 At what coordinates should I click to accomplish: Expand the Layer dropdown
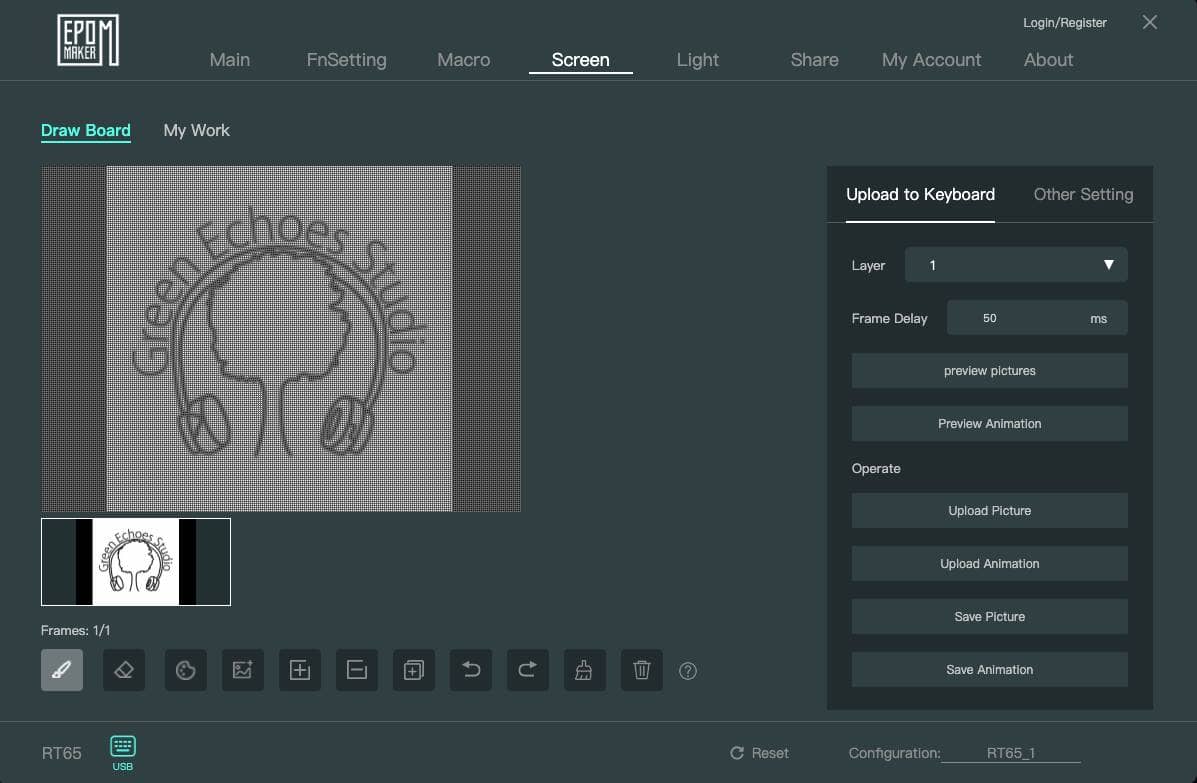(x=1015, y=265)
